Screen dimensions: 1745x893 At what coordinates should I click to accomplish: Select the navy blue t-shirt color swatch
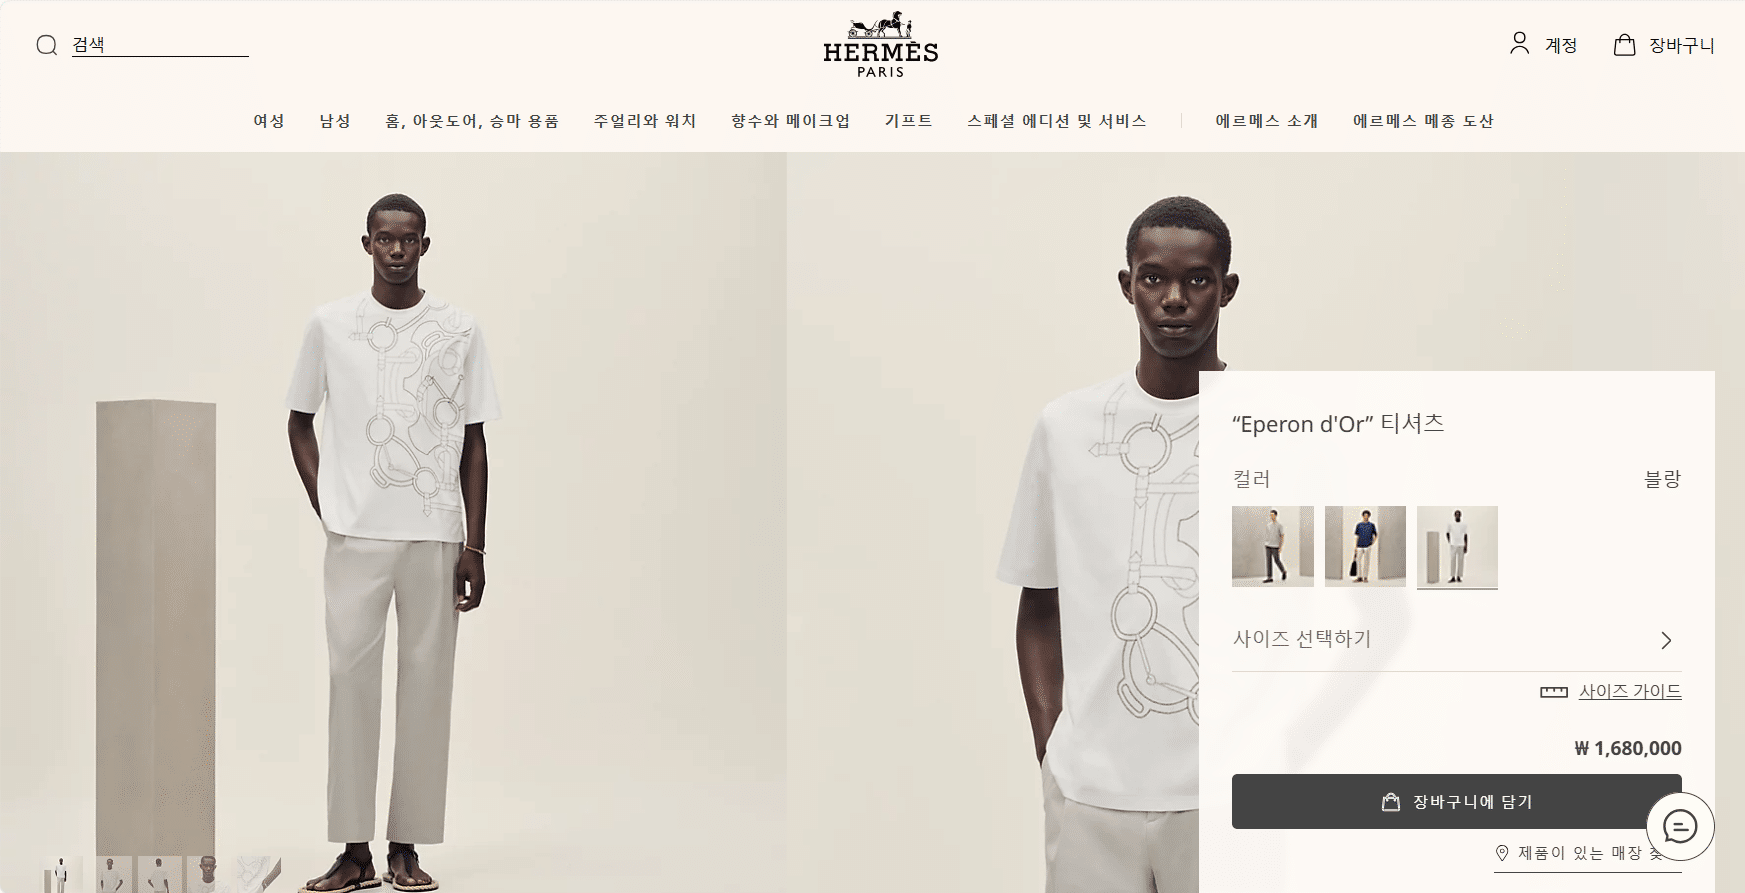(1365, 546)
